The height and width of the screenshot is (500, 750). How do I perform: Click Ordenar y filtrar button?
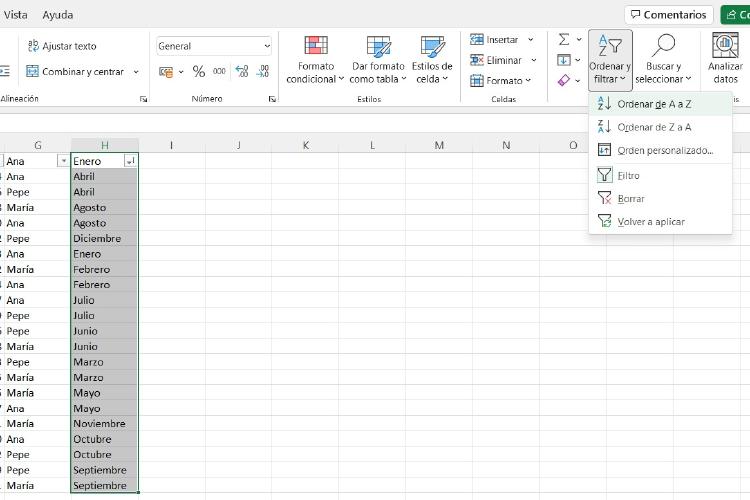[610, 60]
